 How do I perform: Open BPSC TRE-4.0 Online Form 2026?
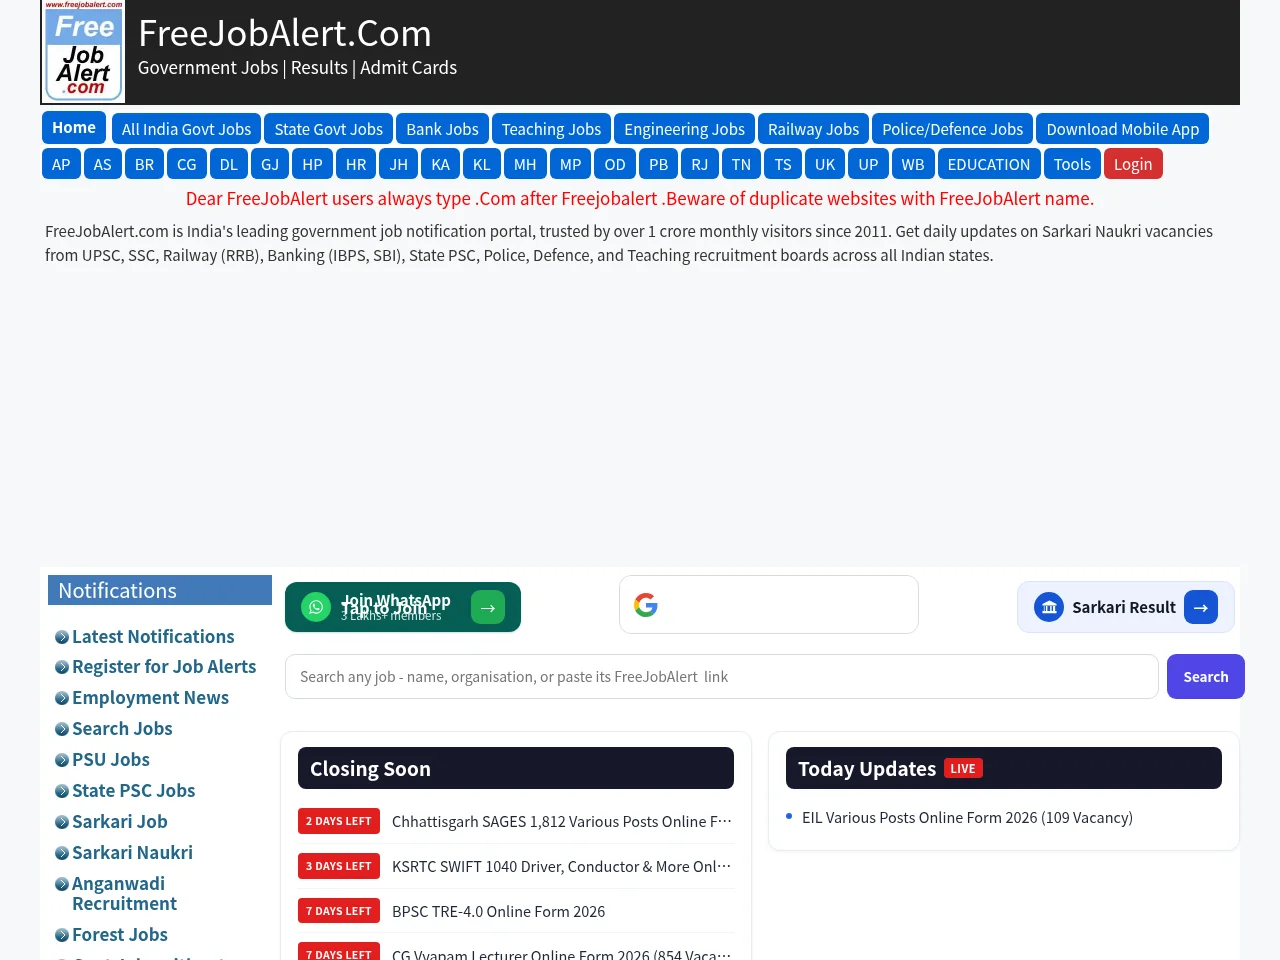point(498,911)
